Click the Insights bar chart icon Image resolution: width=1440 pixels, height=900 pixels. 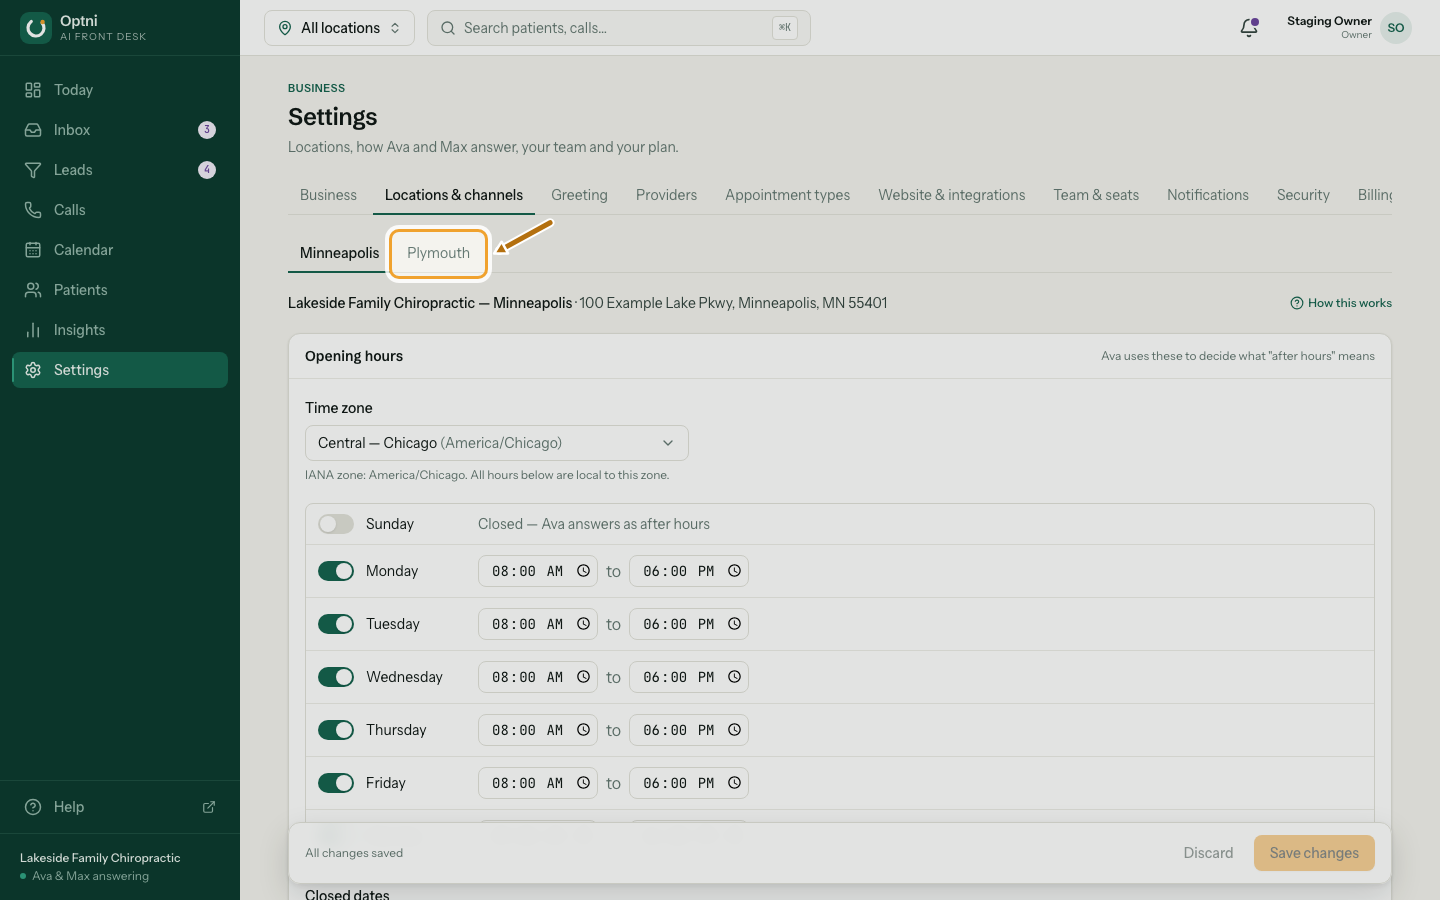33,330
